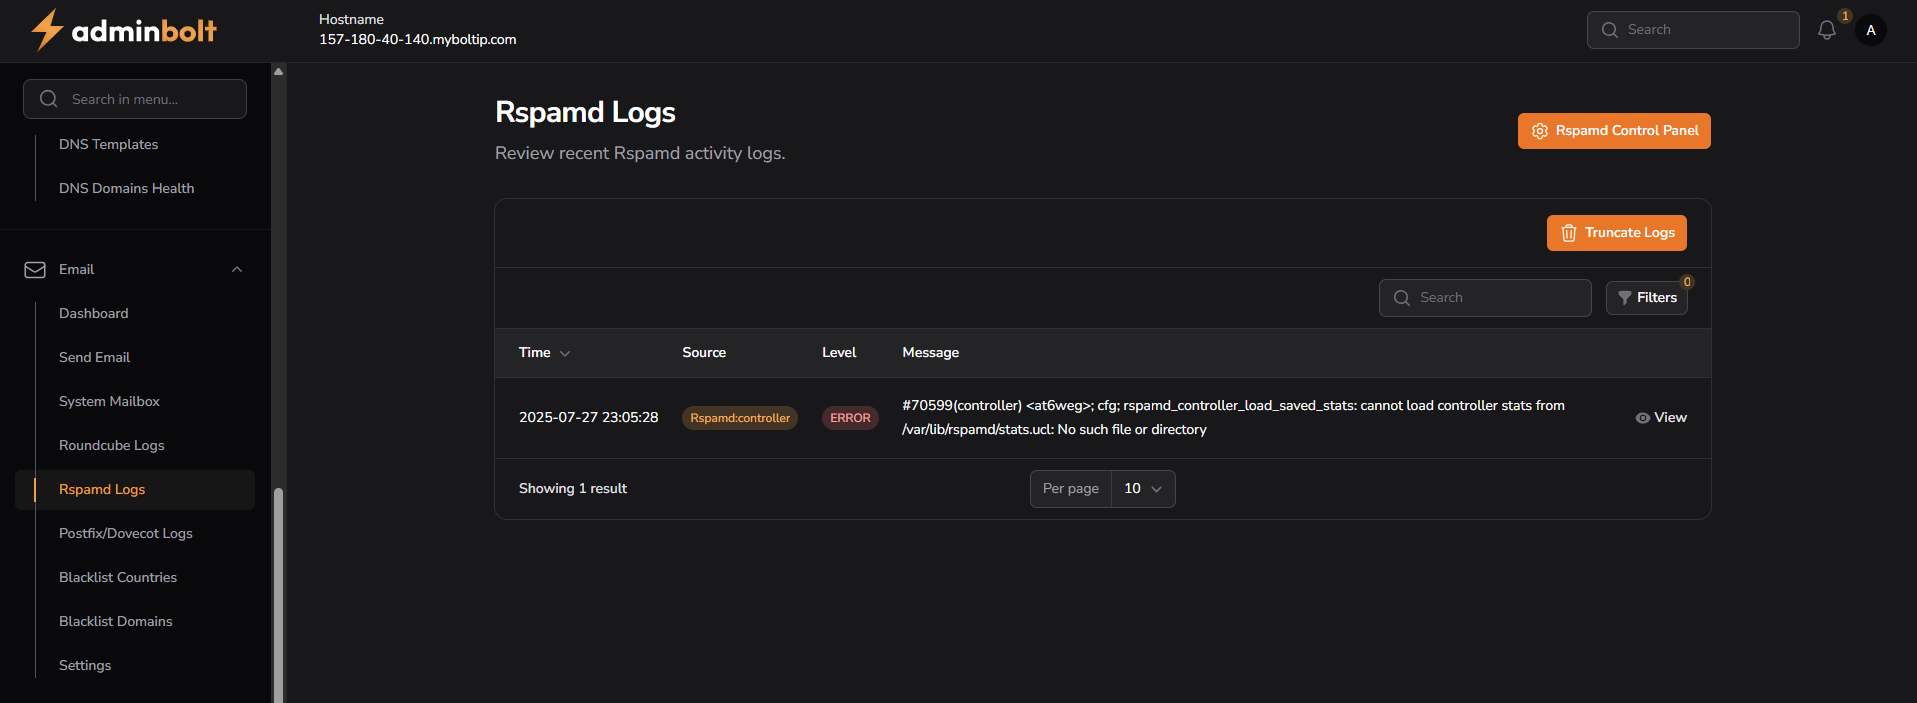This screenshot has height=703, width=1917.
Task: Open Send Email page
Action: point(94,357)
